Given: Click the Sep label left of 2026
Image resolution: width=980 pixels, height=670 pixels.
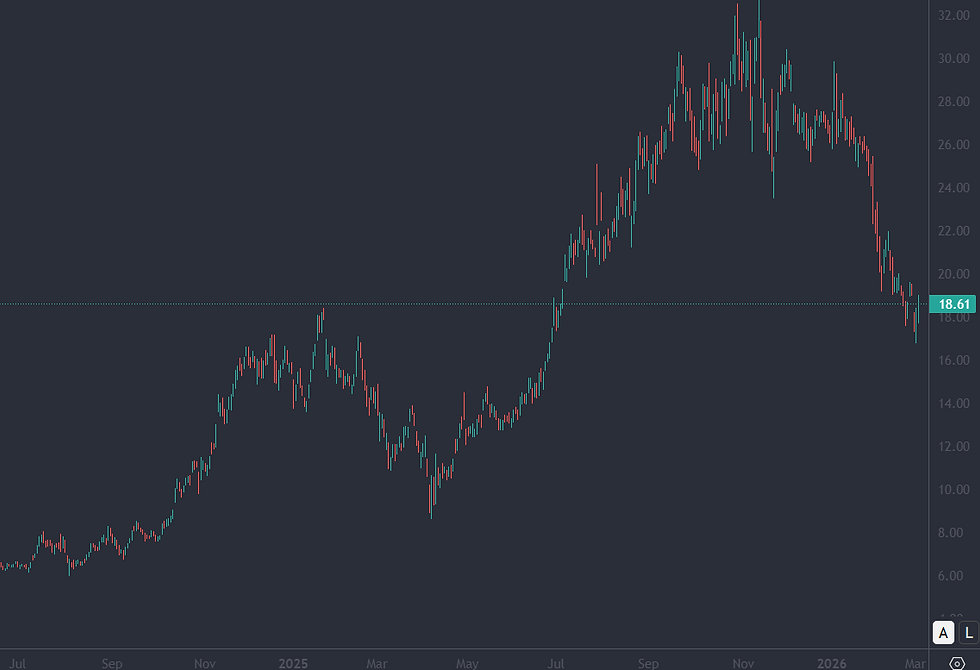Looking at the screenshot, I should point(648,663).
